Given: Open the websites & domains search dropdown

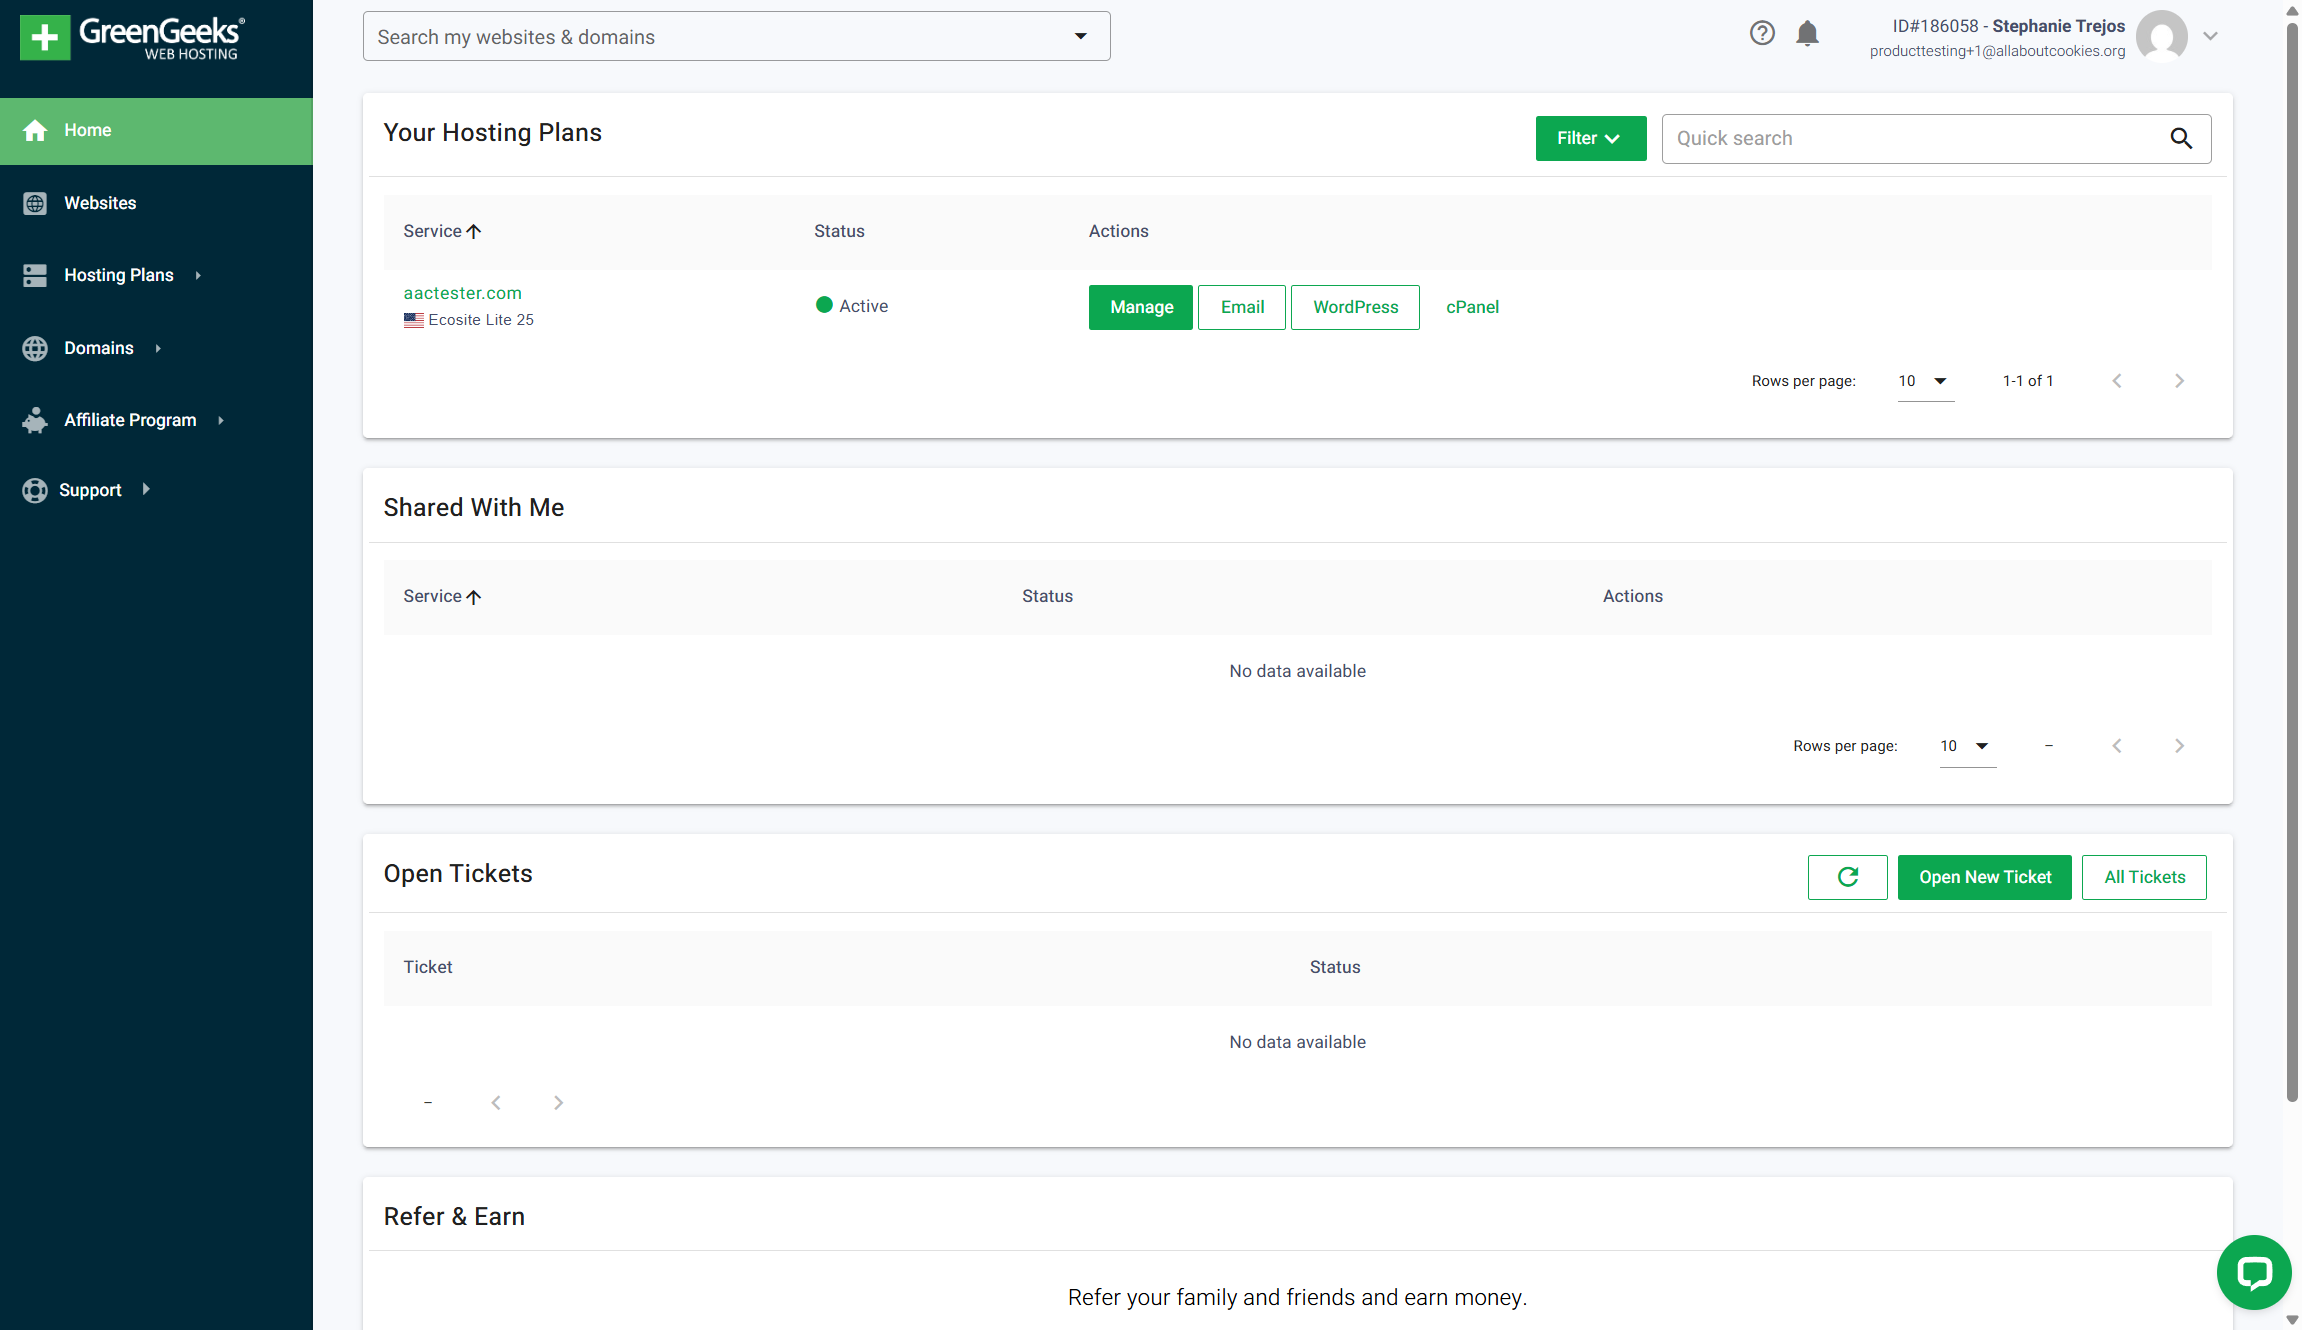Looking at the screenshot, I should pos(1080,37).
